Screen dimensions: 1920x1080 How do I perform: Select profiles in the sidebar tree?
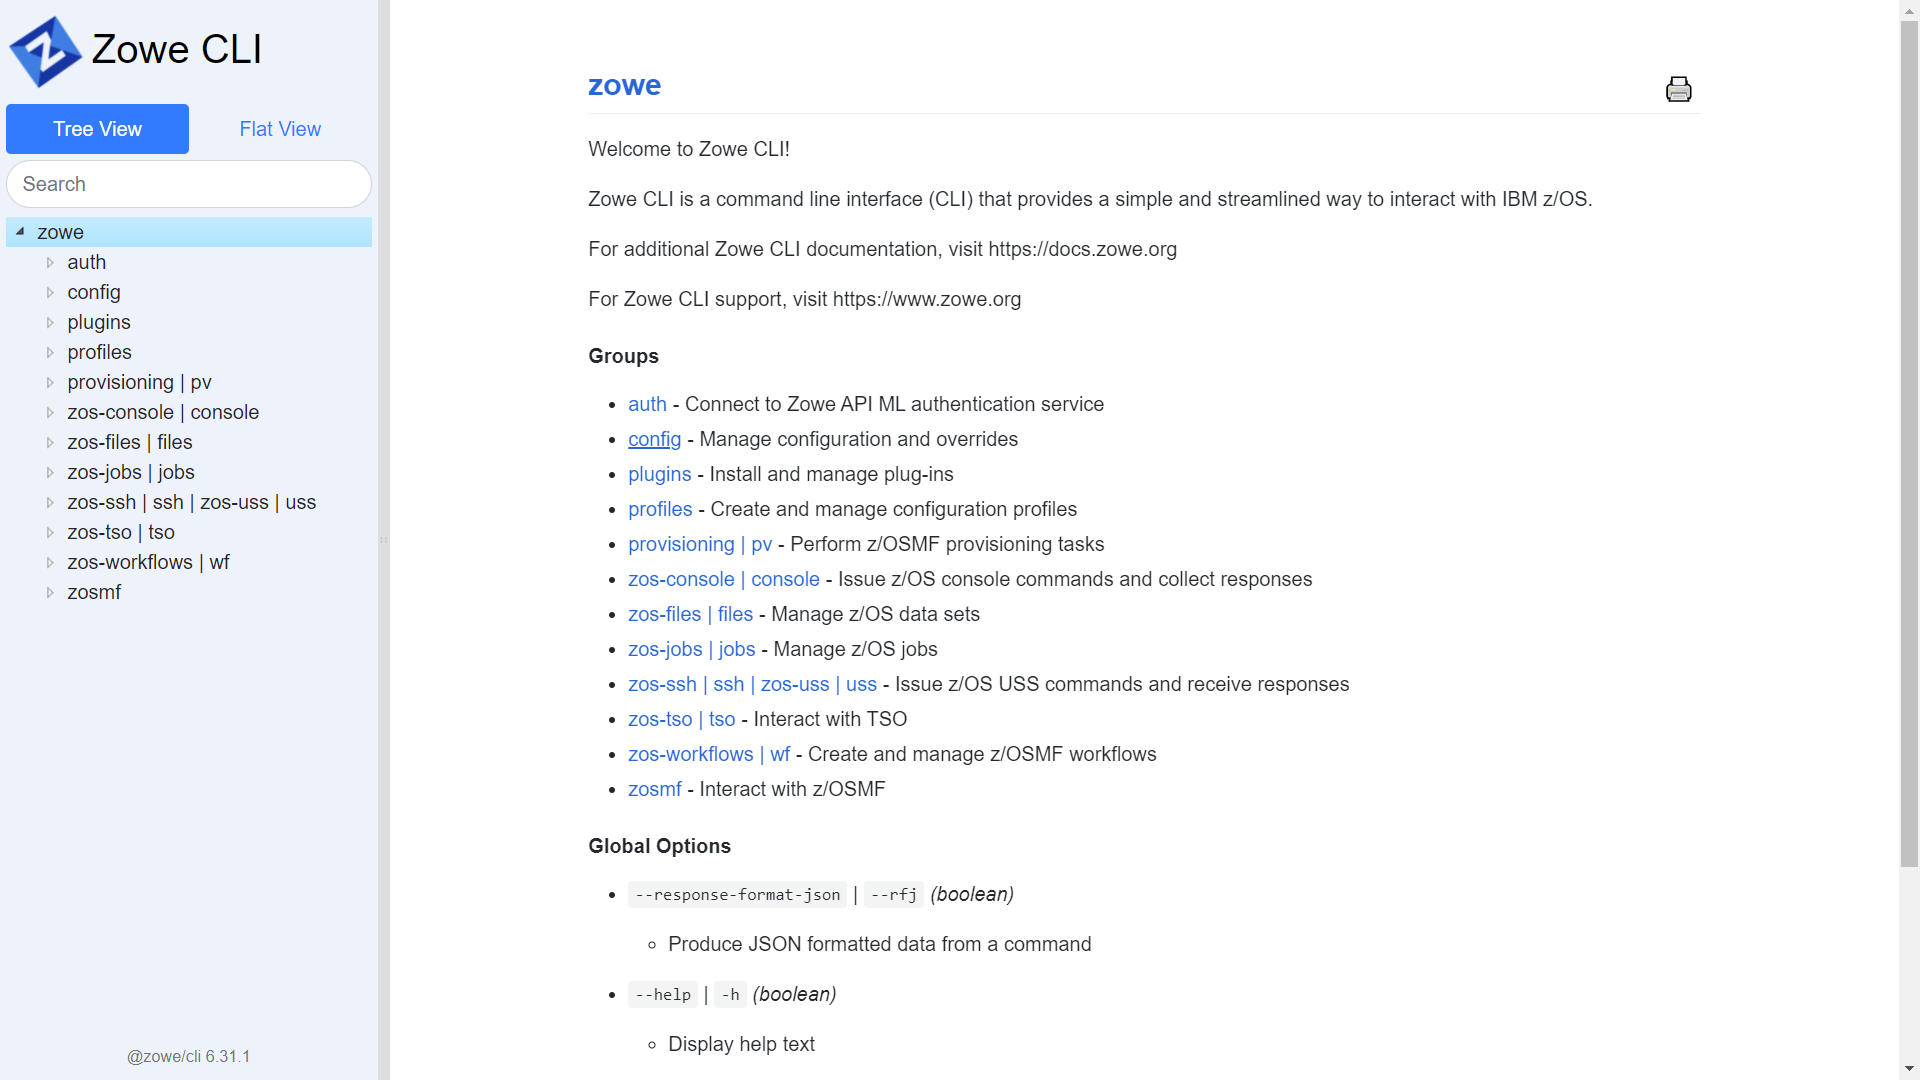click(99, 352)
